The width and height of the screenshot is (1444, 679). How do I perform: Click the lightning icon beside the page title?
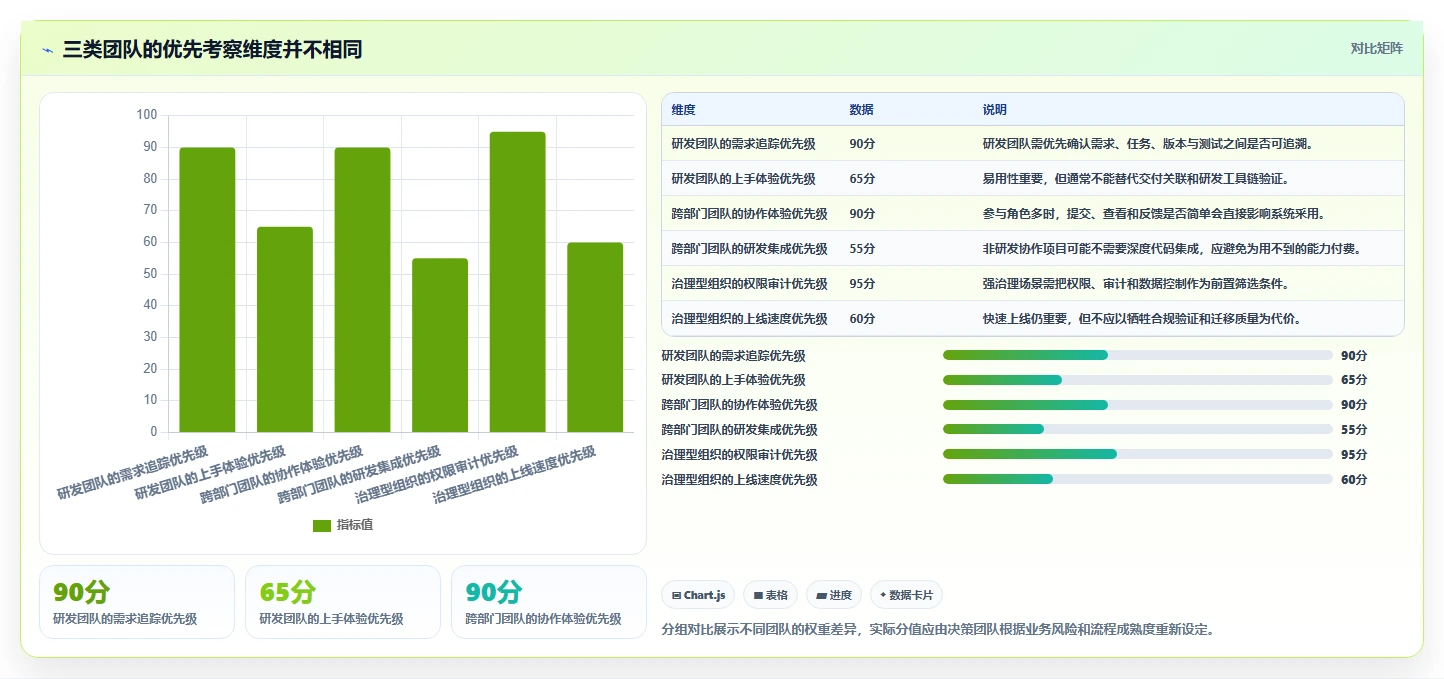pyautogui.click(x=47, y=50)
